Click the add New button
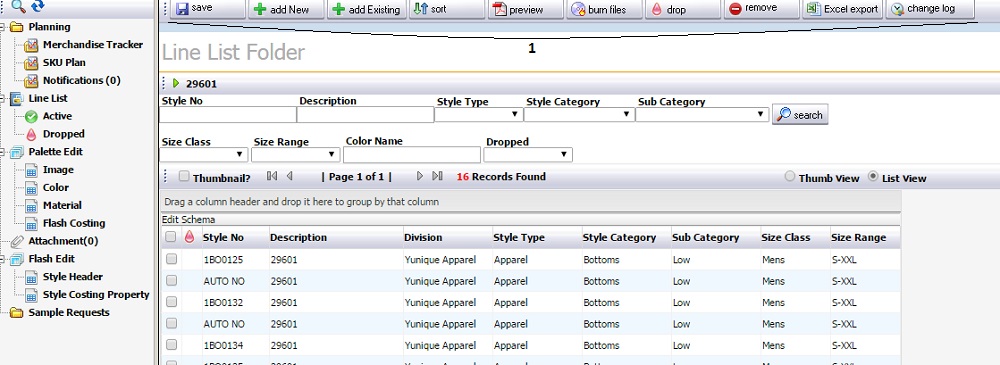This screenshot has width=1000, height=365. (x=286, y=9)
